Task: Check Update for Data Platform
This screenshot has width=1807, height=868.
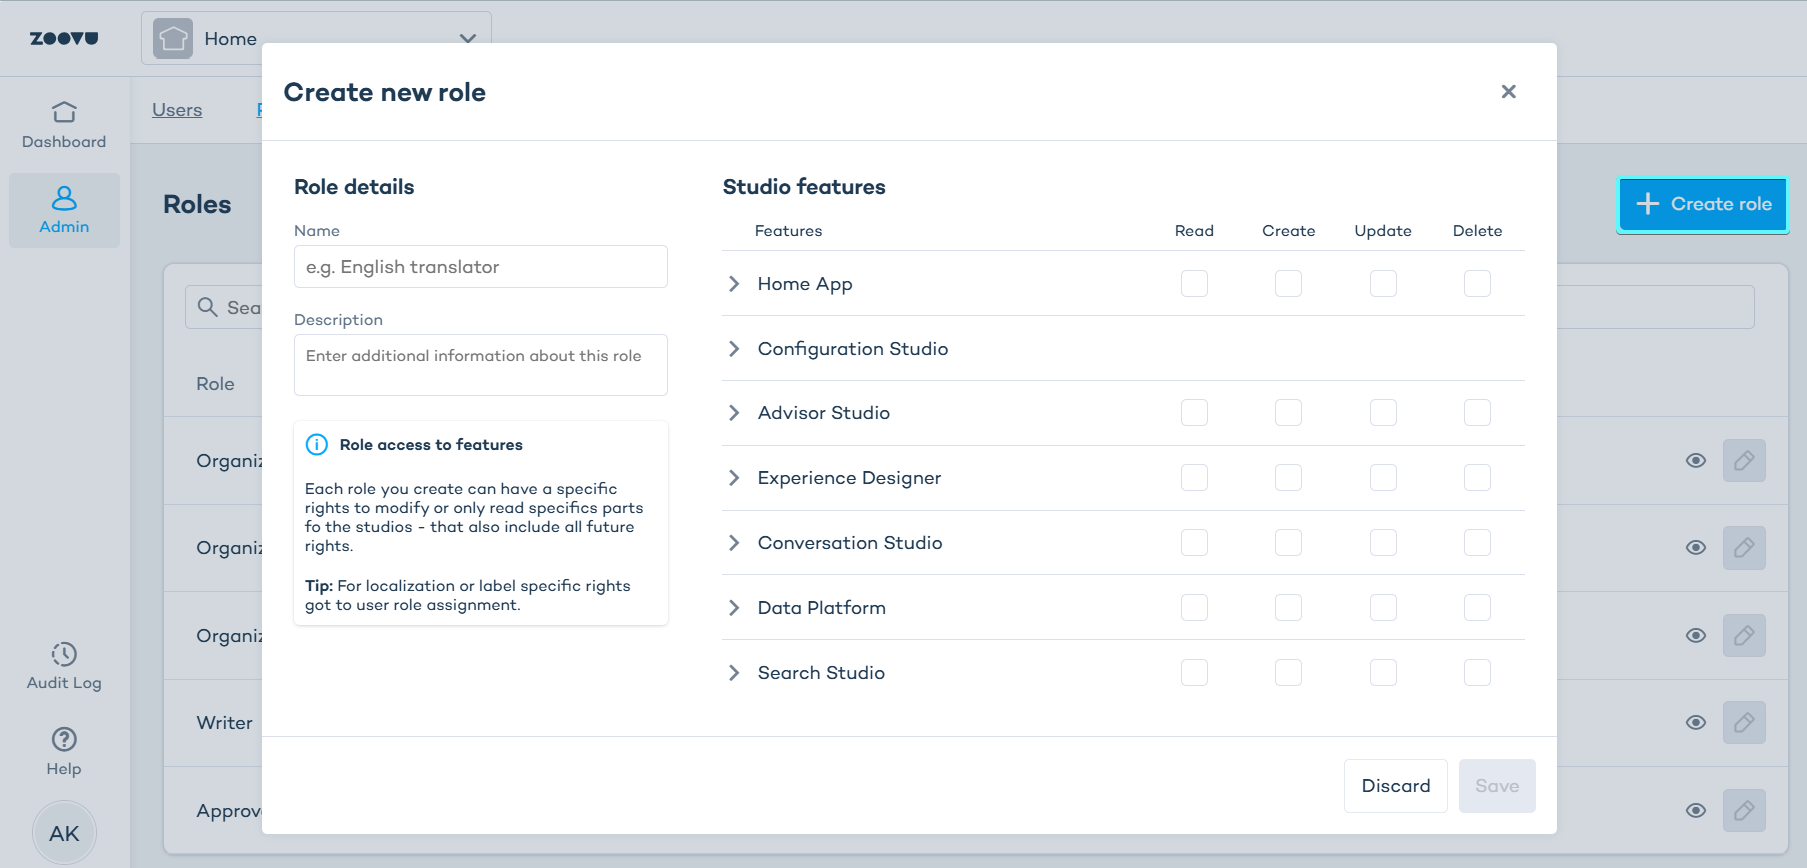Action: (1383, 608)
